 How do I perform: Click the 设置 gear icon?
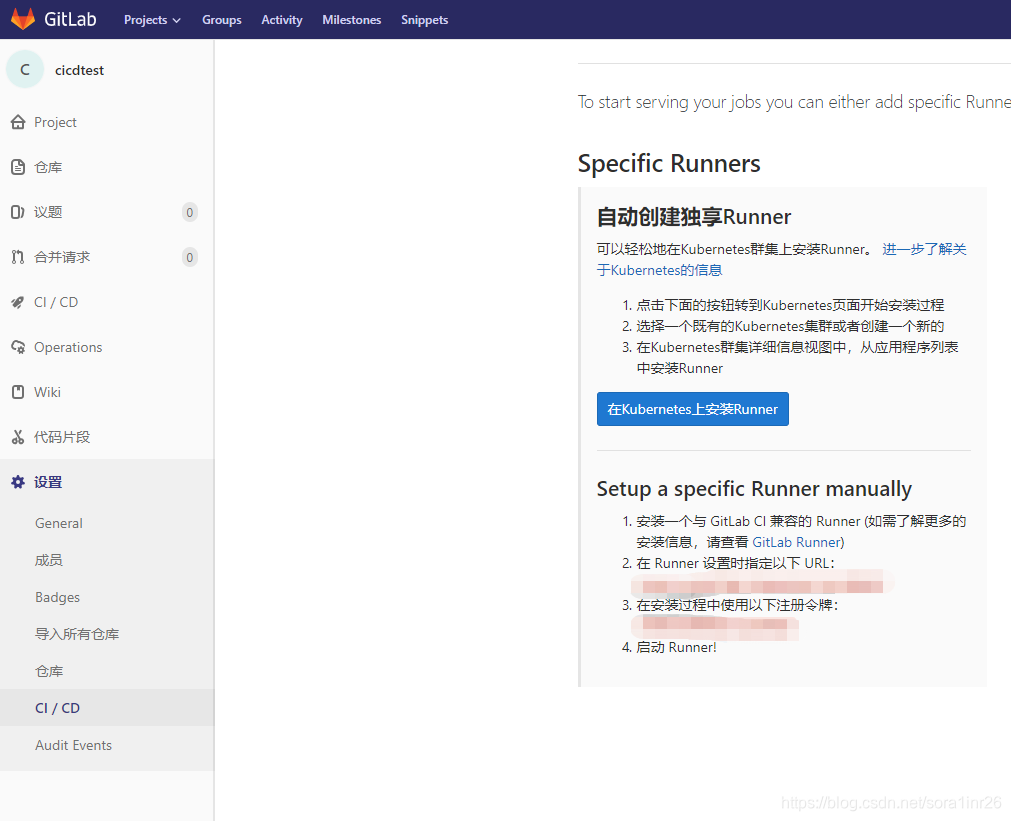(x=18, y=482)
